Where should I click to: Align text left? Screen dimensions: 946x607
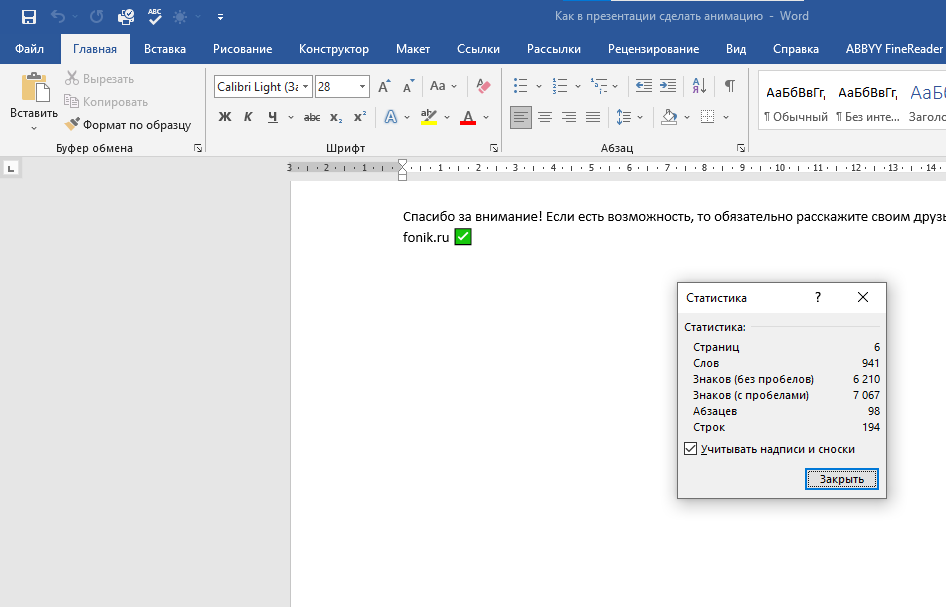pos(521,117)
